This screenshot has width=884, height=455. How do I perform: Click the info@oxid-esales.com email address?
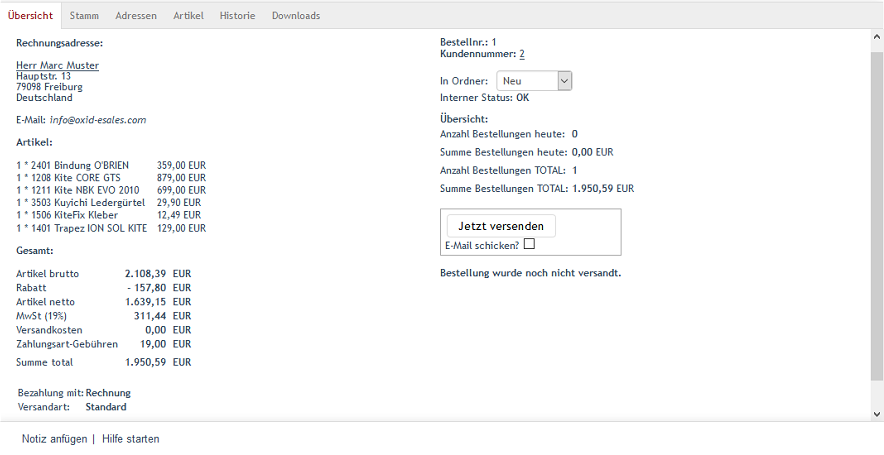click(98, 120)
